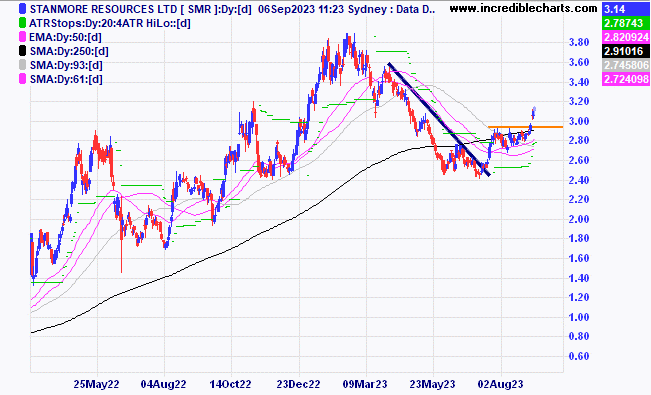Click the blue Stanmore Resources legend swatch
The width and height of the screenshot is (651, 395).
point(23,9)
